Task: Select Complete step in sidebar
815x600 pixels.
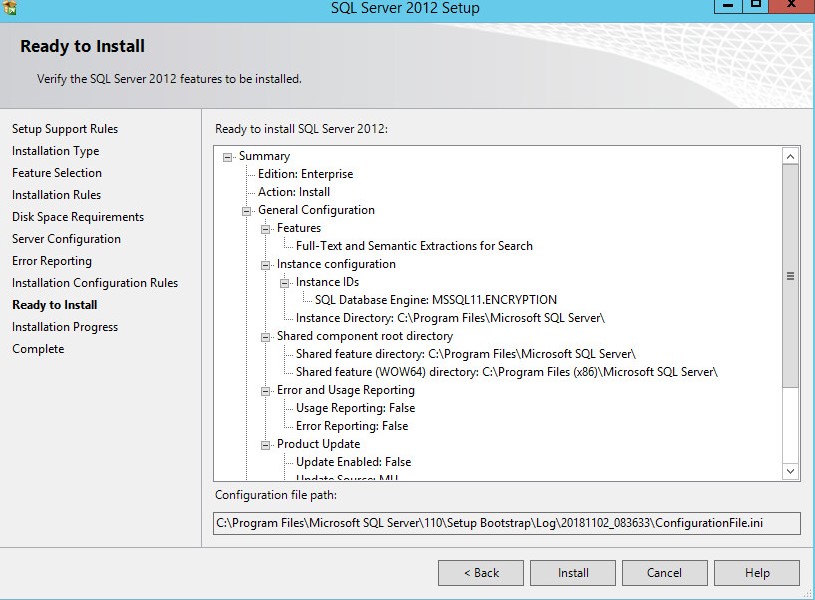Action: pyautogui.click(x=38, y=349)
